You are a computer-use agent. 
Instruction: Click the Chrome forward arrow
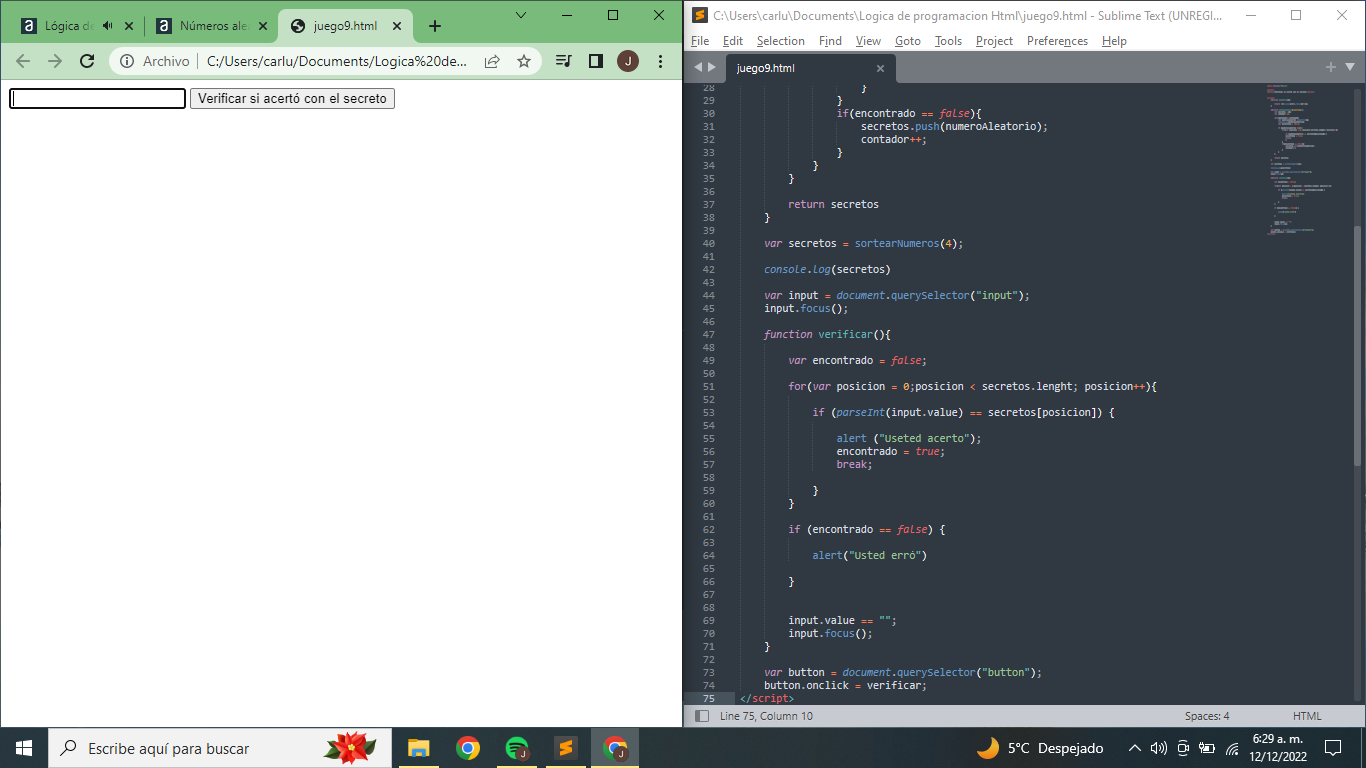point(55,61)
